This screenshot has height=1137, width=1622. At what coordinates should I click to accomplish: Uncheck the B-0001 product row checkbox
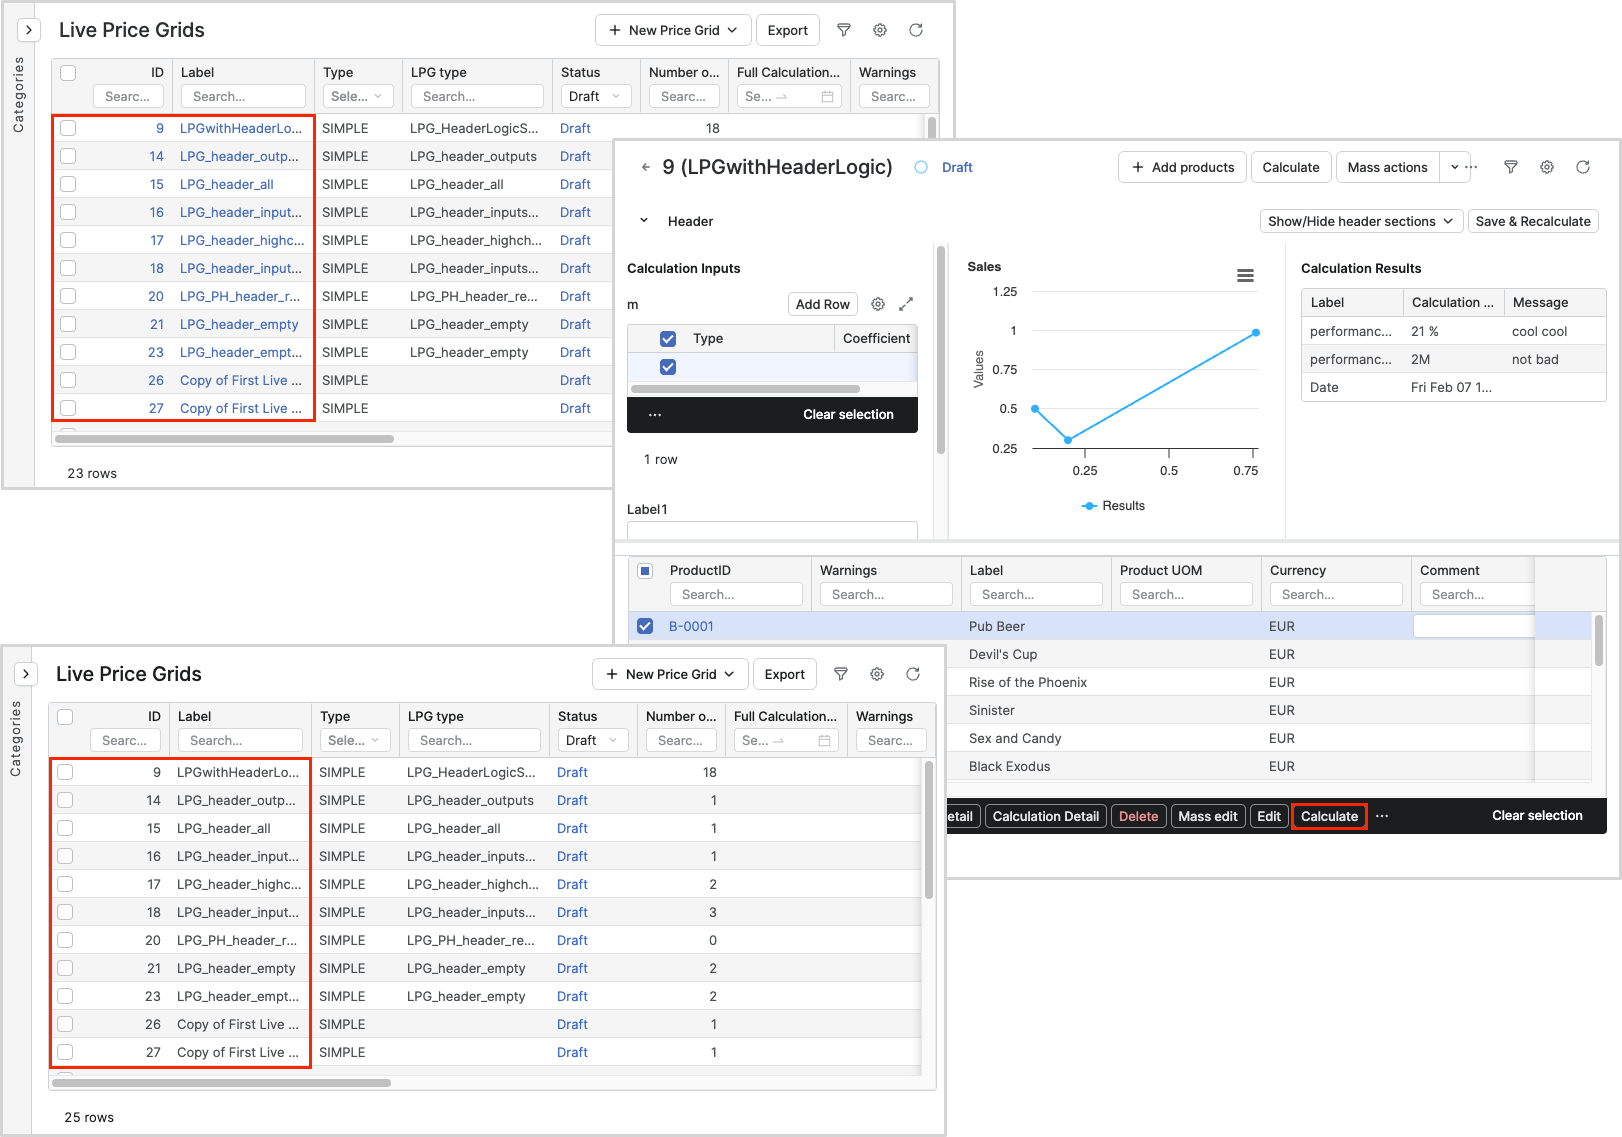click(x=645, y=626)
